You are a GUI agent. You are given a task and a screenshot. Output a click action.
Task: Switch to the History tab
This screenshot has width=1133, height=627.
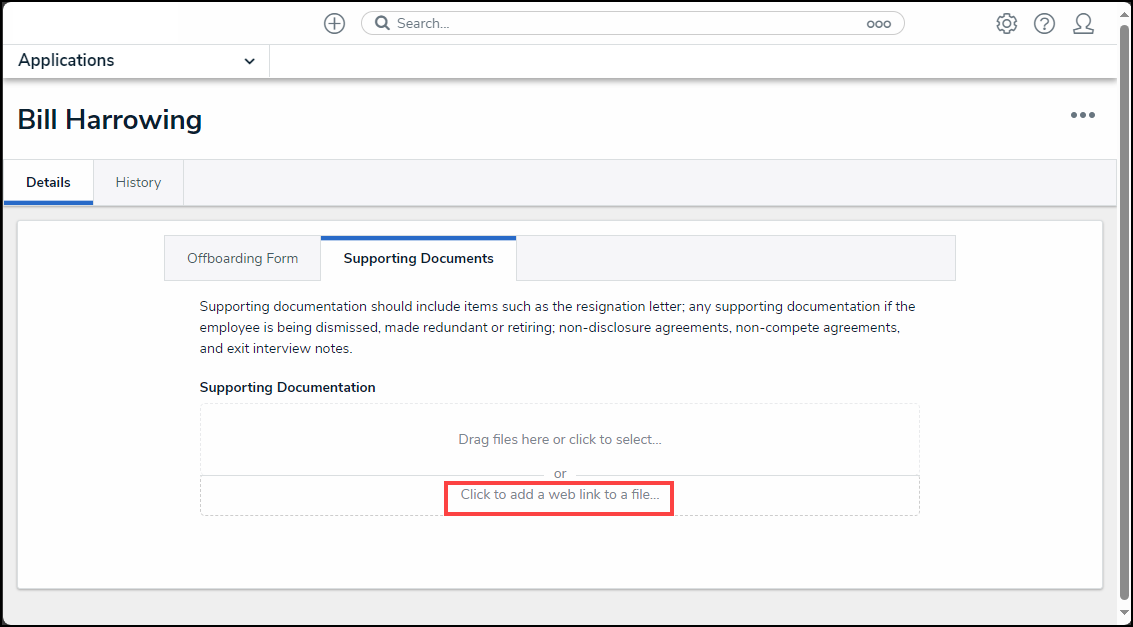(x=138, y=182)
